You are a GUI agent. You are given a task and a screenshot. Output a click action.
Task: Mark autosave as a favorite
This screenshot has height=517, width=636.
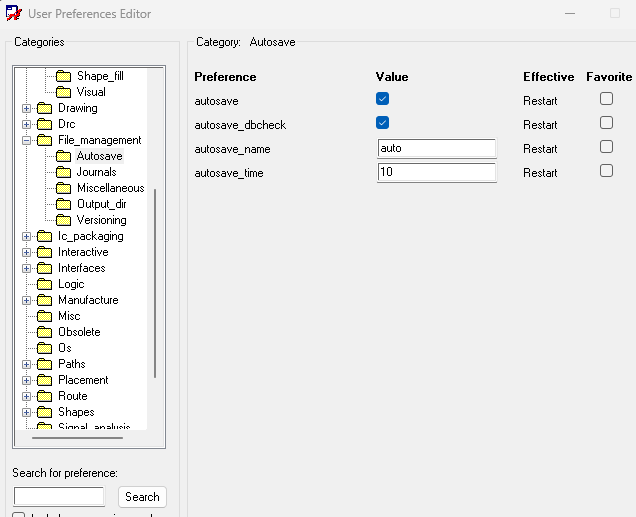click(x=606, y=99)
